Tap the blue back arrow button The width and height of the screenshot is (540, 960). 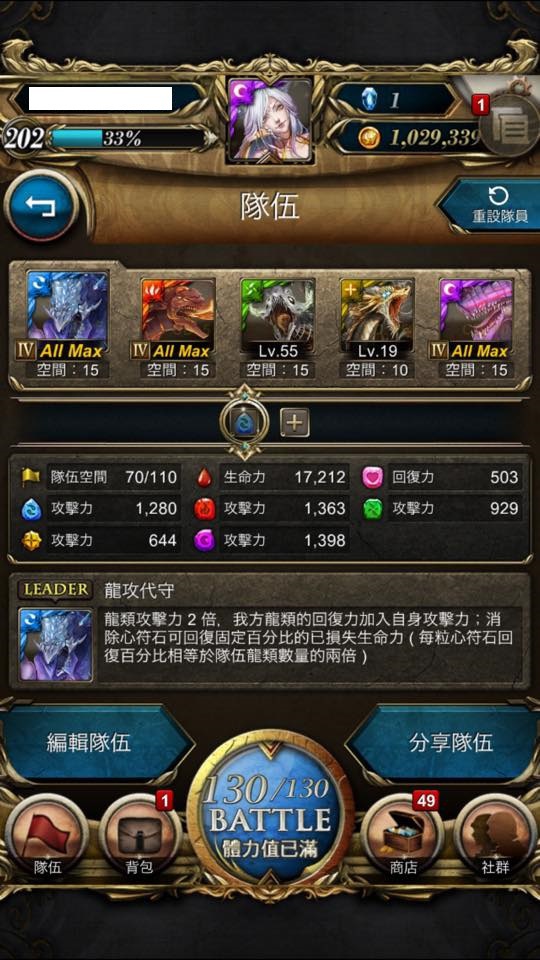tap(42, 206)
